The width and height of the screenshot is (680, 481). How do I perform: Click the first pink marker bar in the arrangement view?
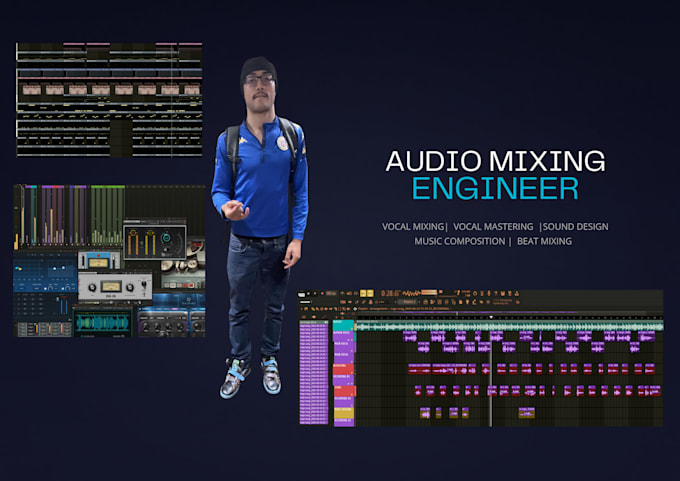pos(74,44)
